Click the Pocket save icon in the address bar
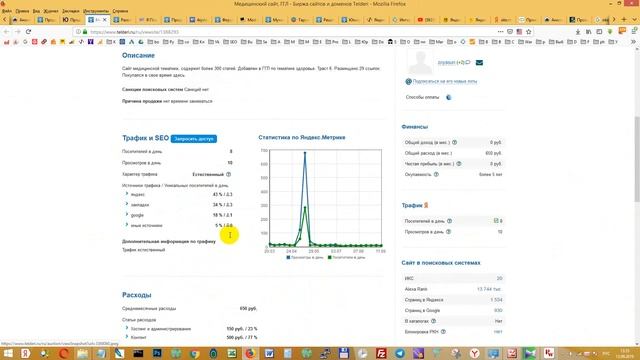The image size is (640, 360). click(x=510, y=32)
